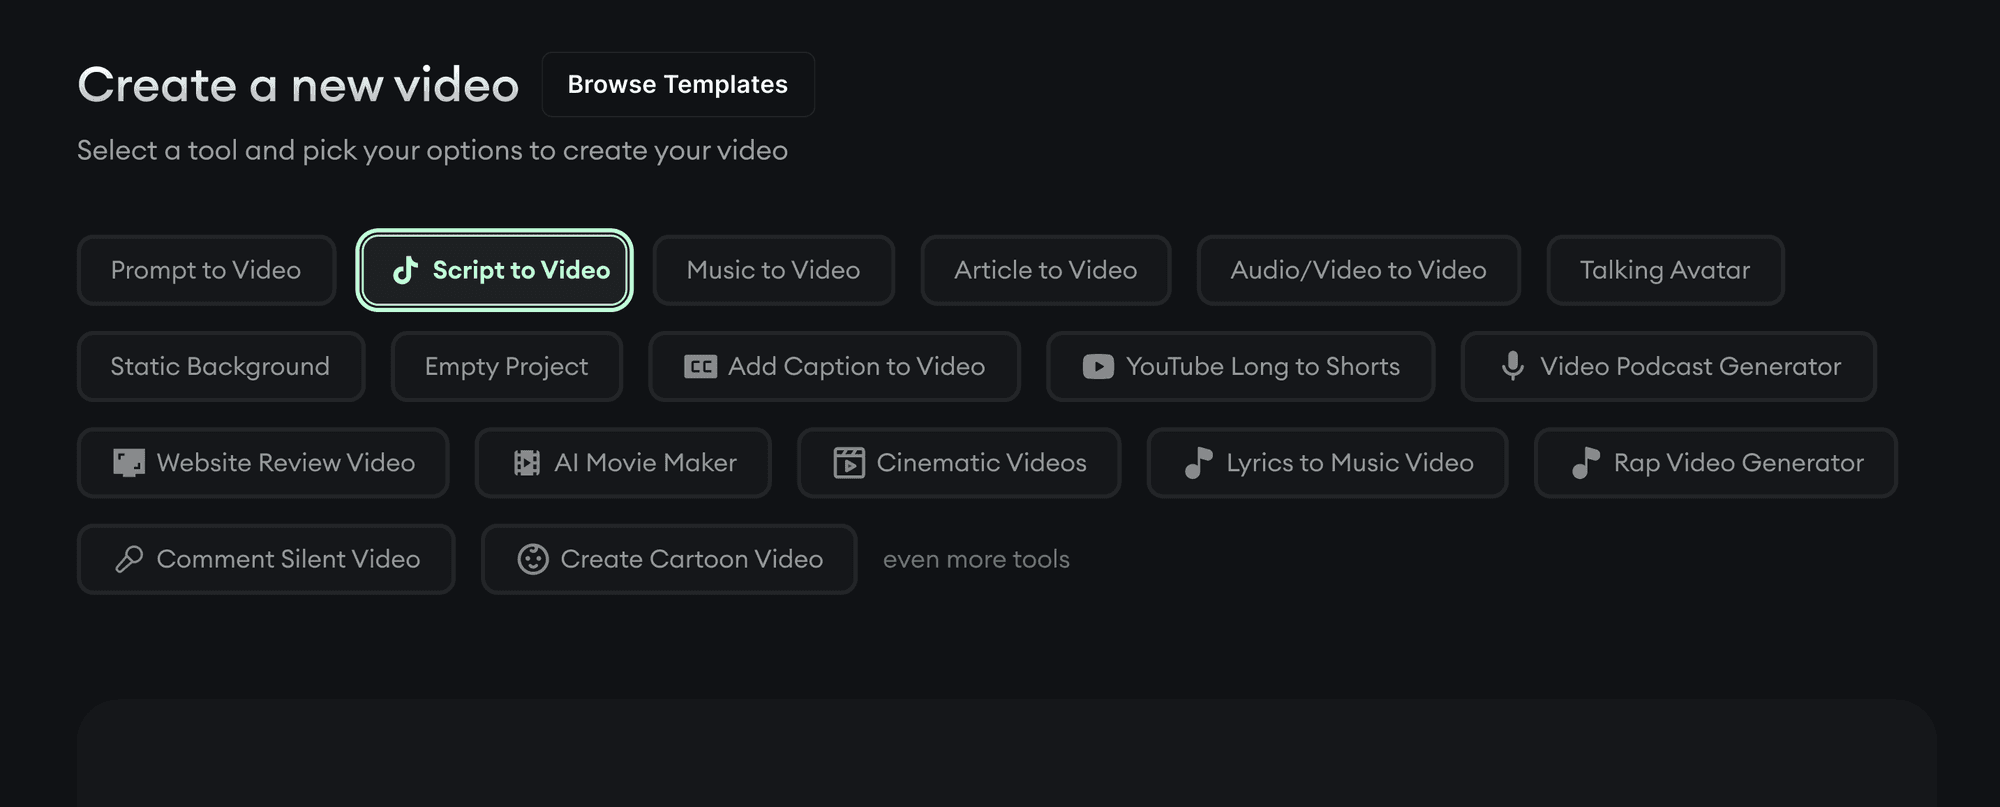2000x807 pixels.
Task: Click the microphone icon on Video Podcast Generator
Action: pos(1513,366)
